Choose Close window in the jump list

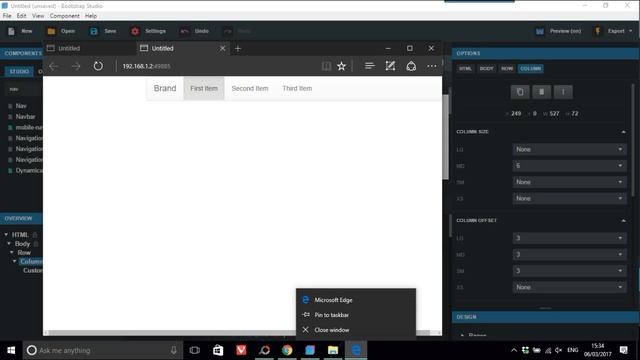[x=356, y=330]
